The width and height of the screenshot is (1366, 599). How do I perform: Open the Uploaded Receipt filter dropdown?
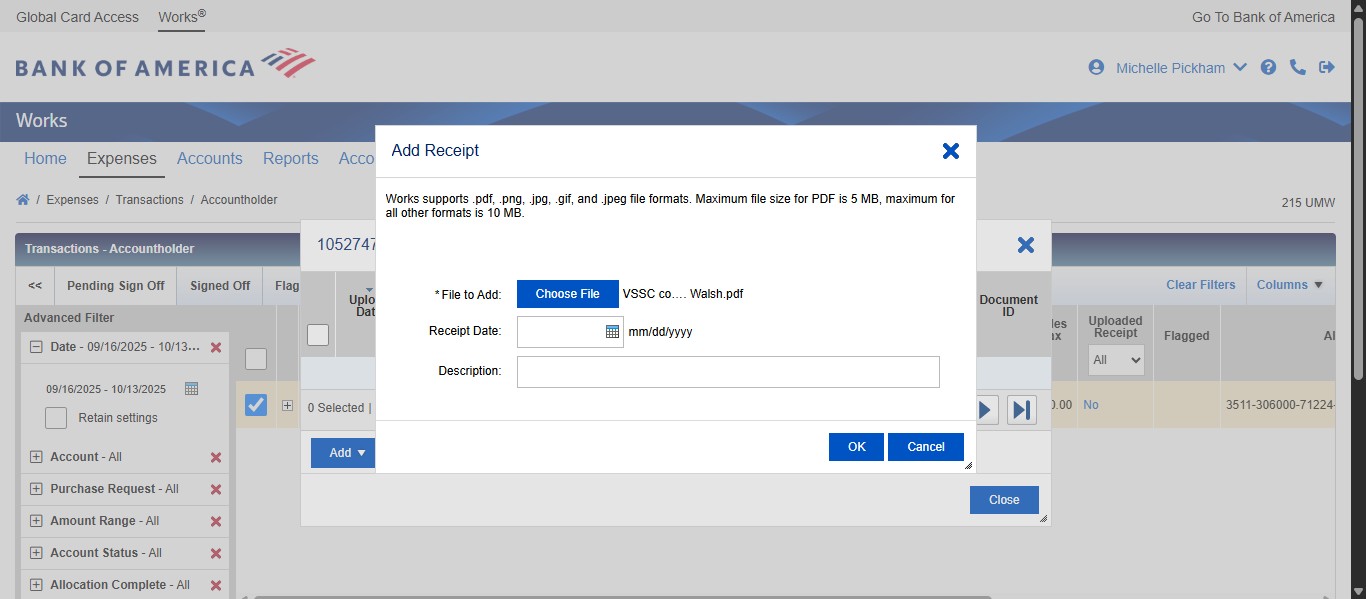tap(1116, 359)
